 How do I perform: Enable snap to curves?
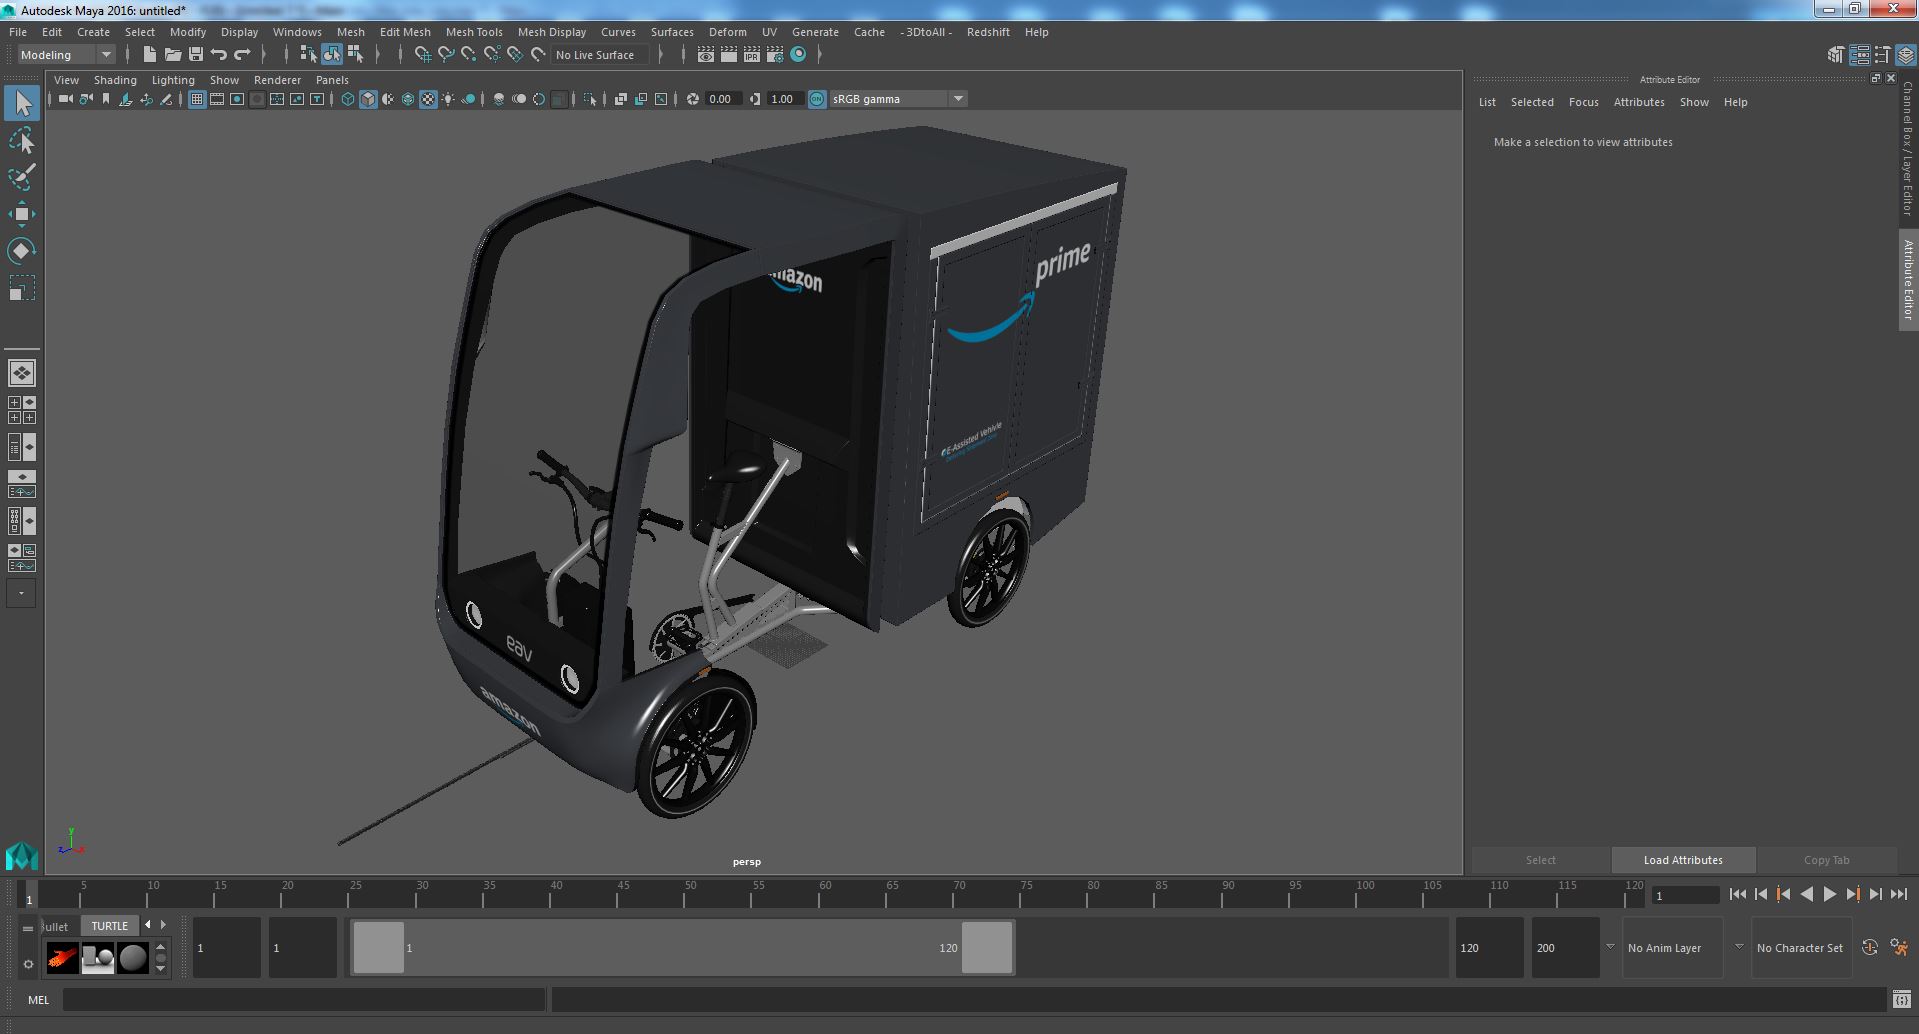[x=446, y=55]
